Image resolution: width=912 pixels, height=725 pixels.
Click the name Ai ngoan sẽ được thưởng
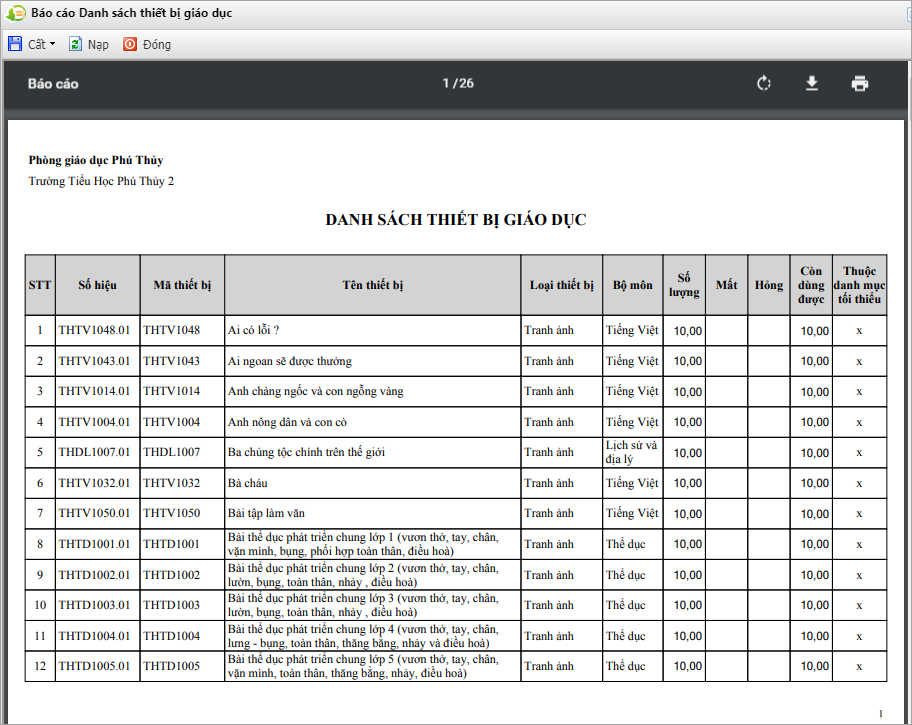click(x=290, y=361)
